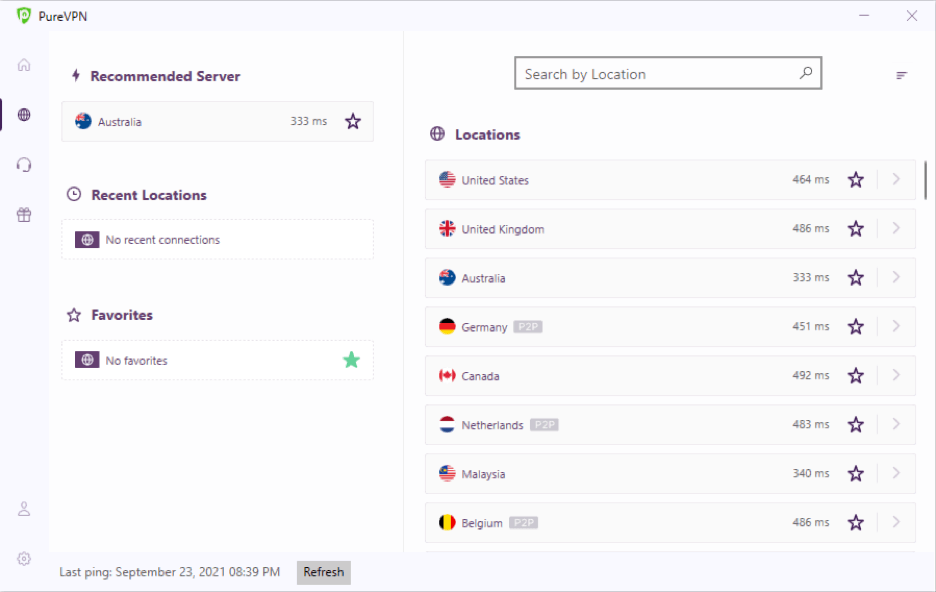Click the P2P badge beside Germany
The height and width of the screenshot is (592, 936).
[528, 326]
